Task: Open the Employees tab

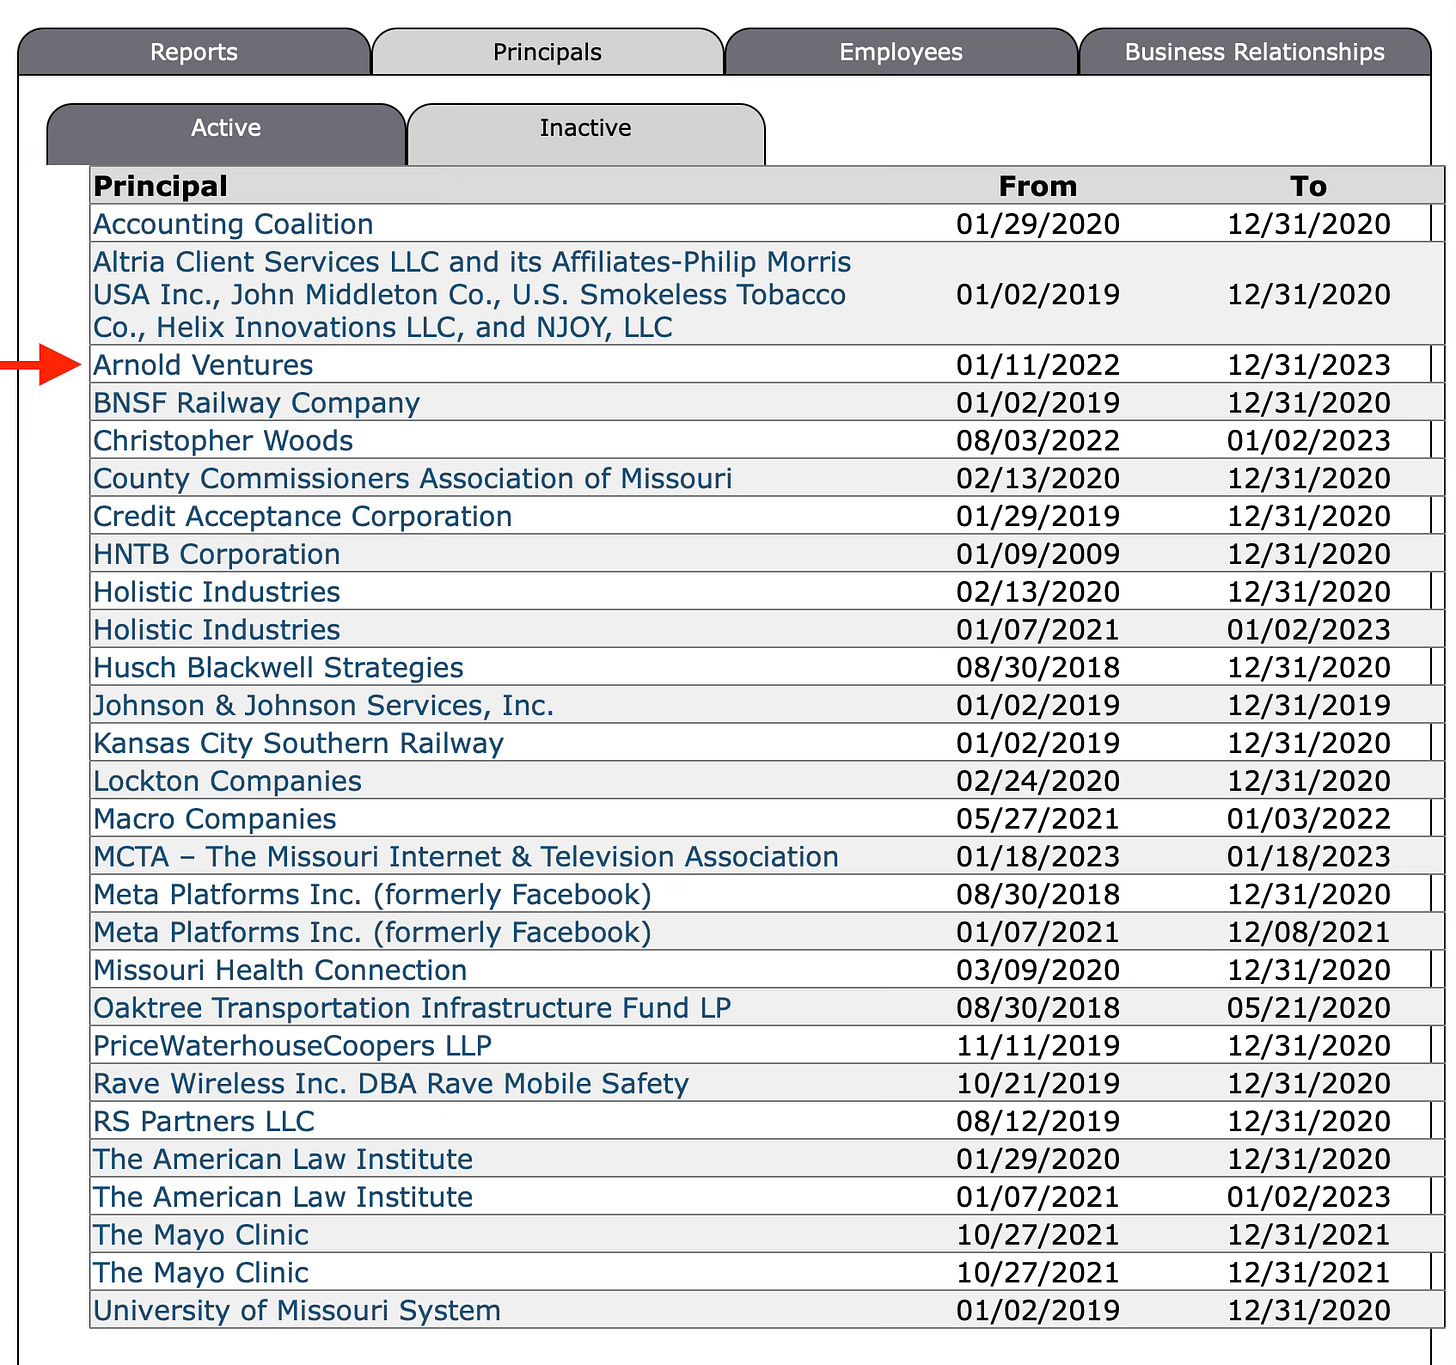Action: coord(901,52)
